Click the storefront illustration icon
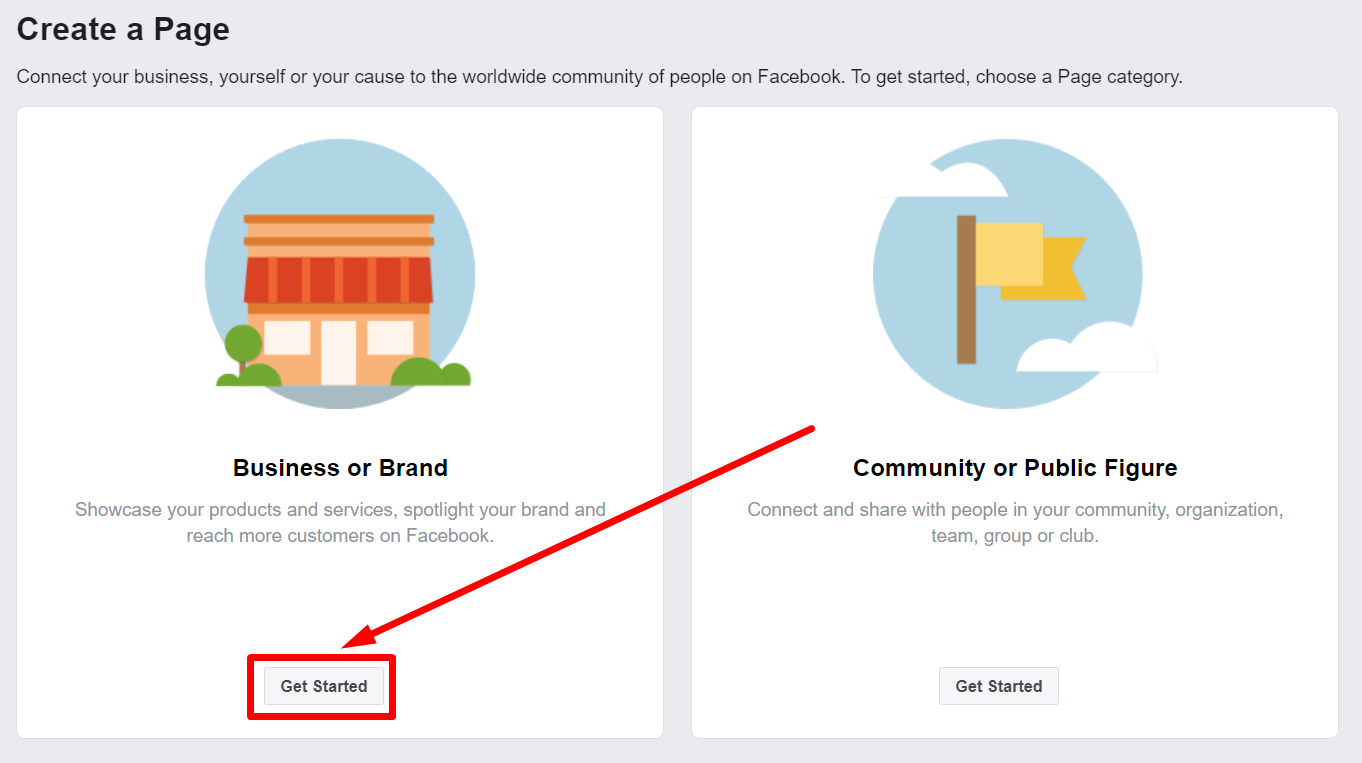This screenshot has height=763, width=1362. coord(340,274)
